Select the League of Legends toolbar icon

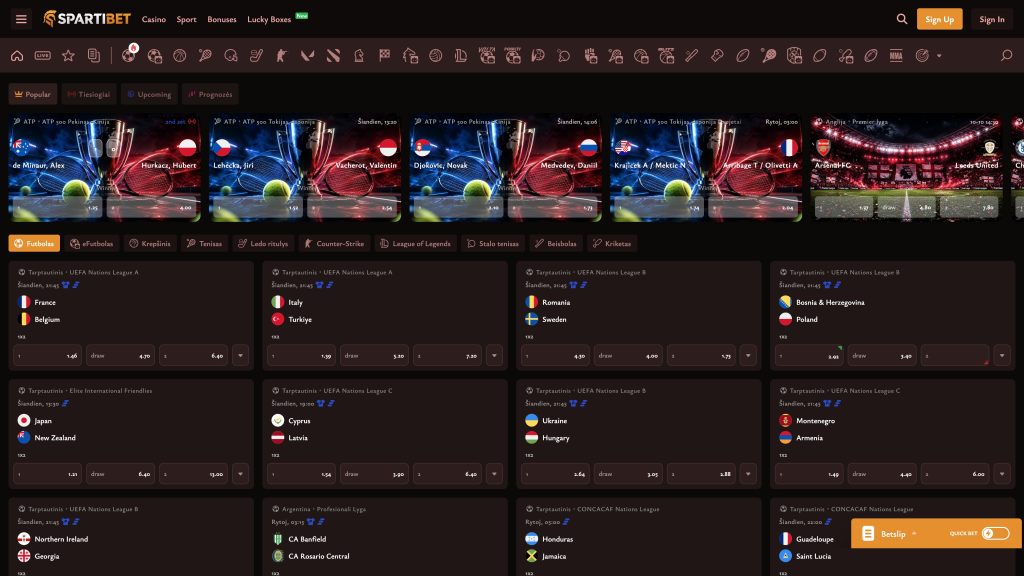click(461, 56)
